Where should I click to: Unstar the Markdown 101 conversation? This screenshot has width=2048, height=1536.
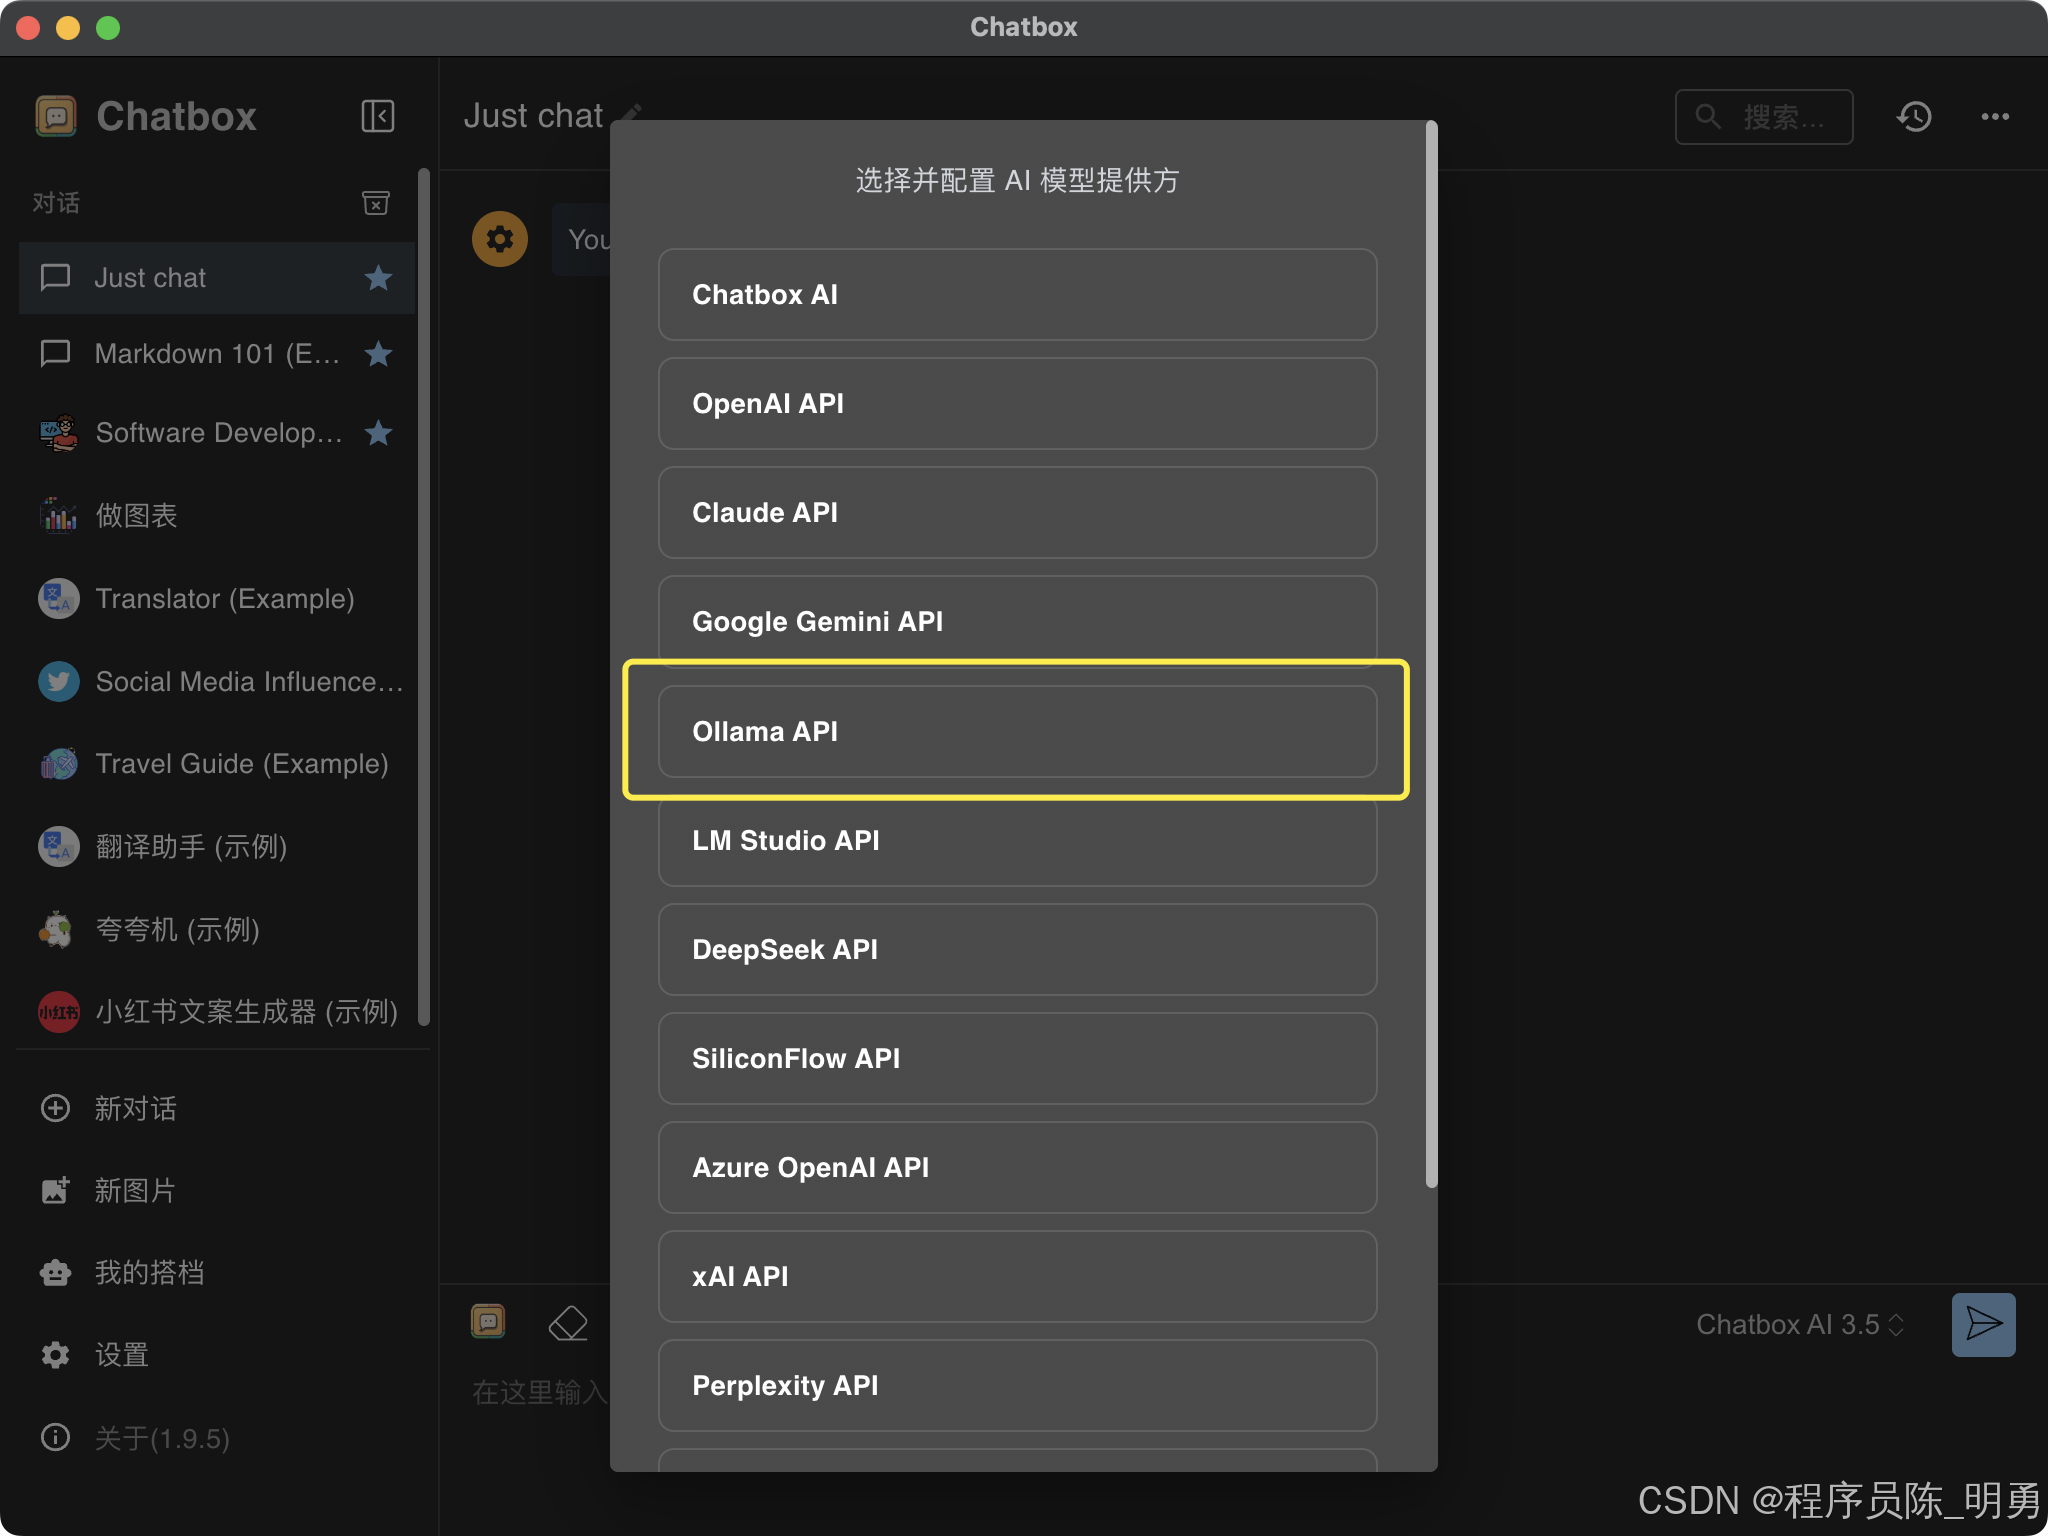coord(378,354)
